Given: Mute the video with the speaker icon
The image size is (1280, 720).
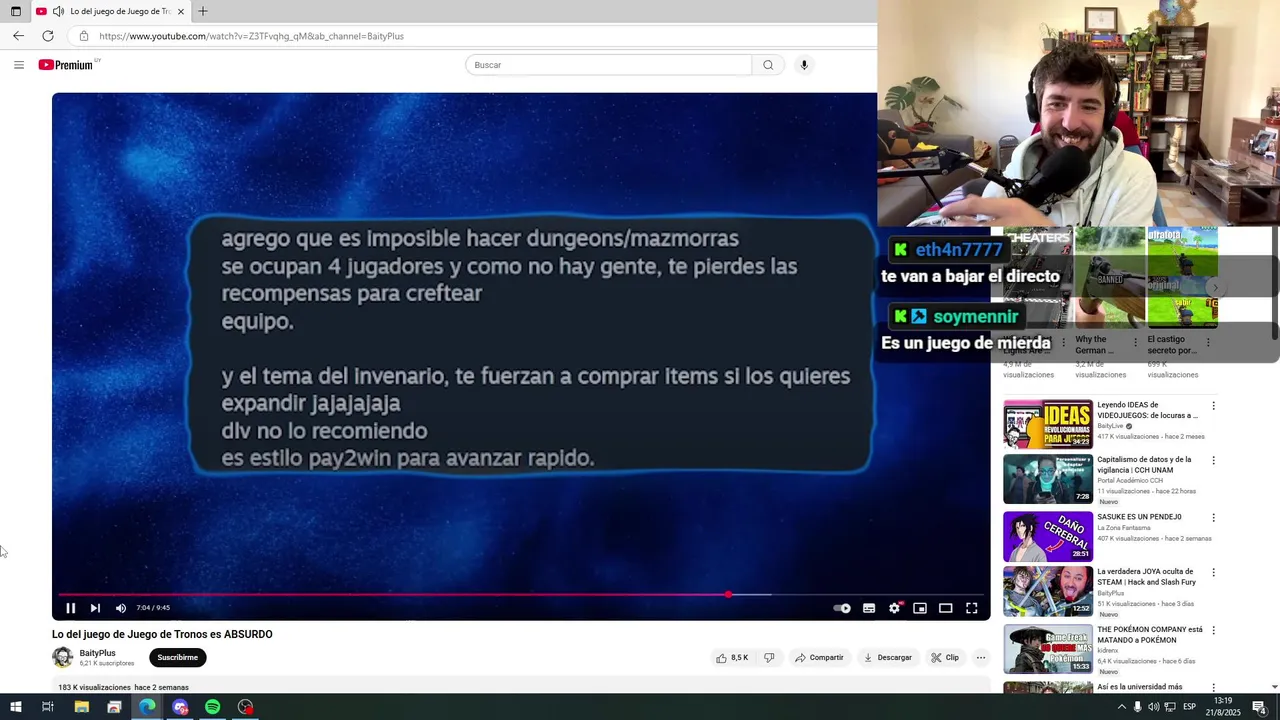Looking at the screenshot, I should coord(121,608).
